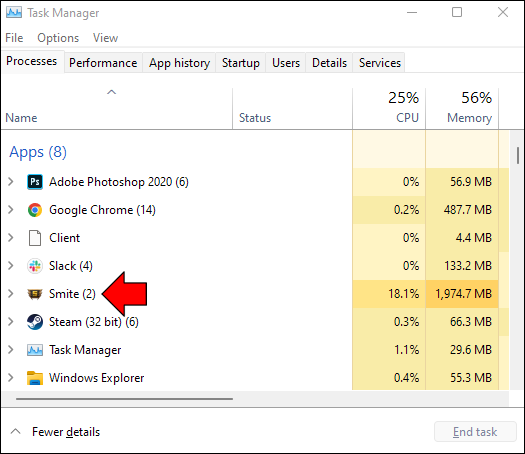Switch to the Details tab
Image resolution: width=525 pixels, height=454 pixels.
(x=329, y=63)
